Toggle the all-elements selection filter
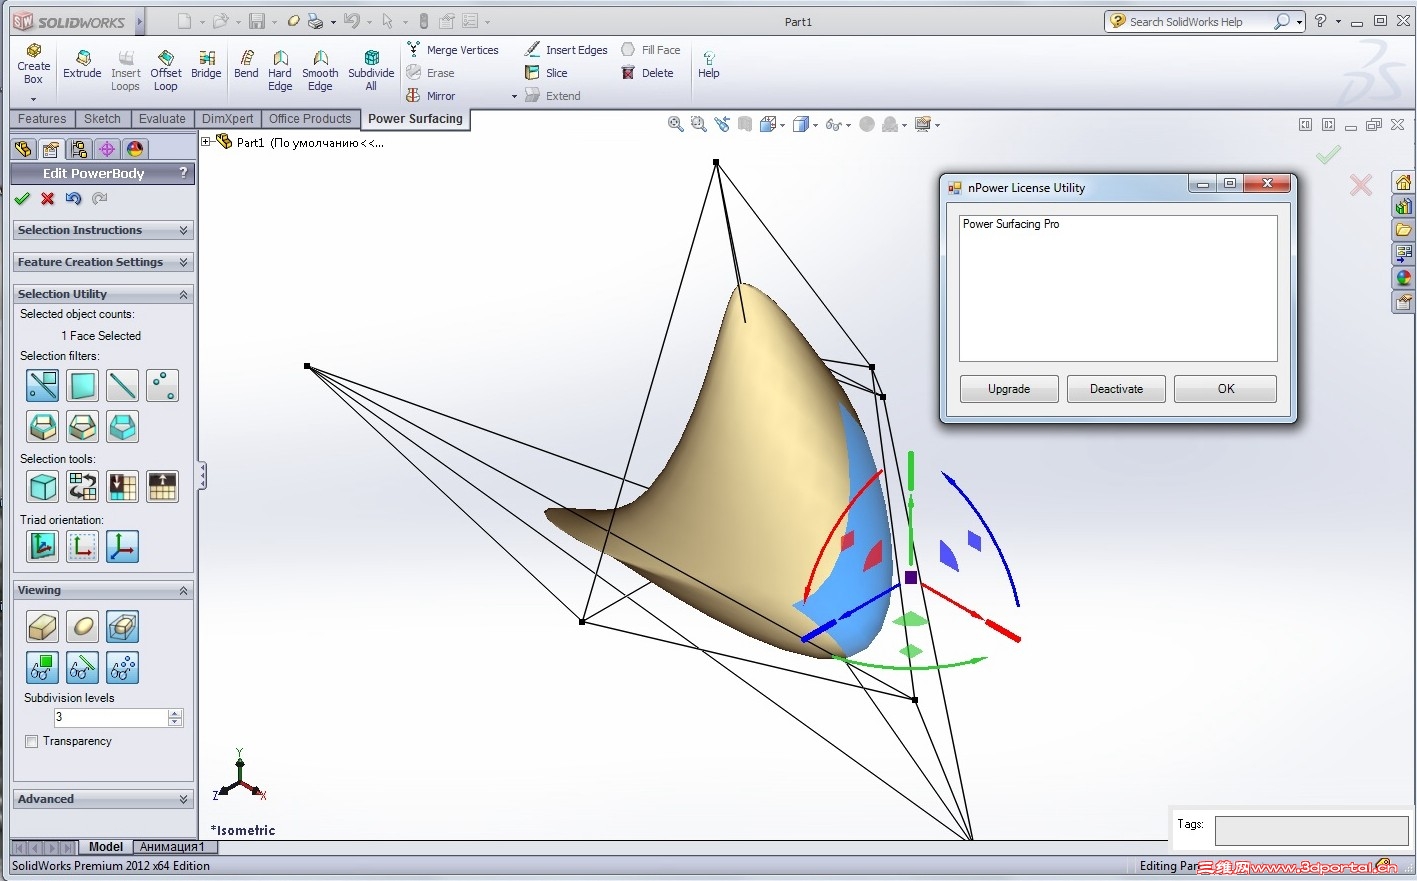The image size is (1417, 881). click(x=43, y=385)
